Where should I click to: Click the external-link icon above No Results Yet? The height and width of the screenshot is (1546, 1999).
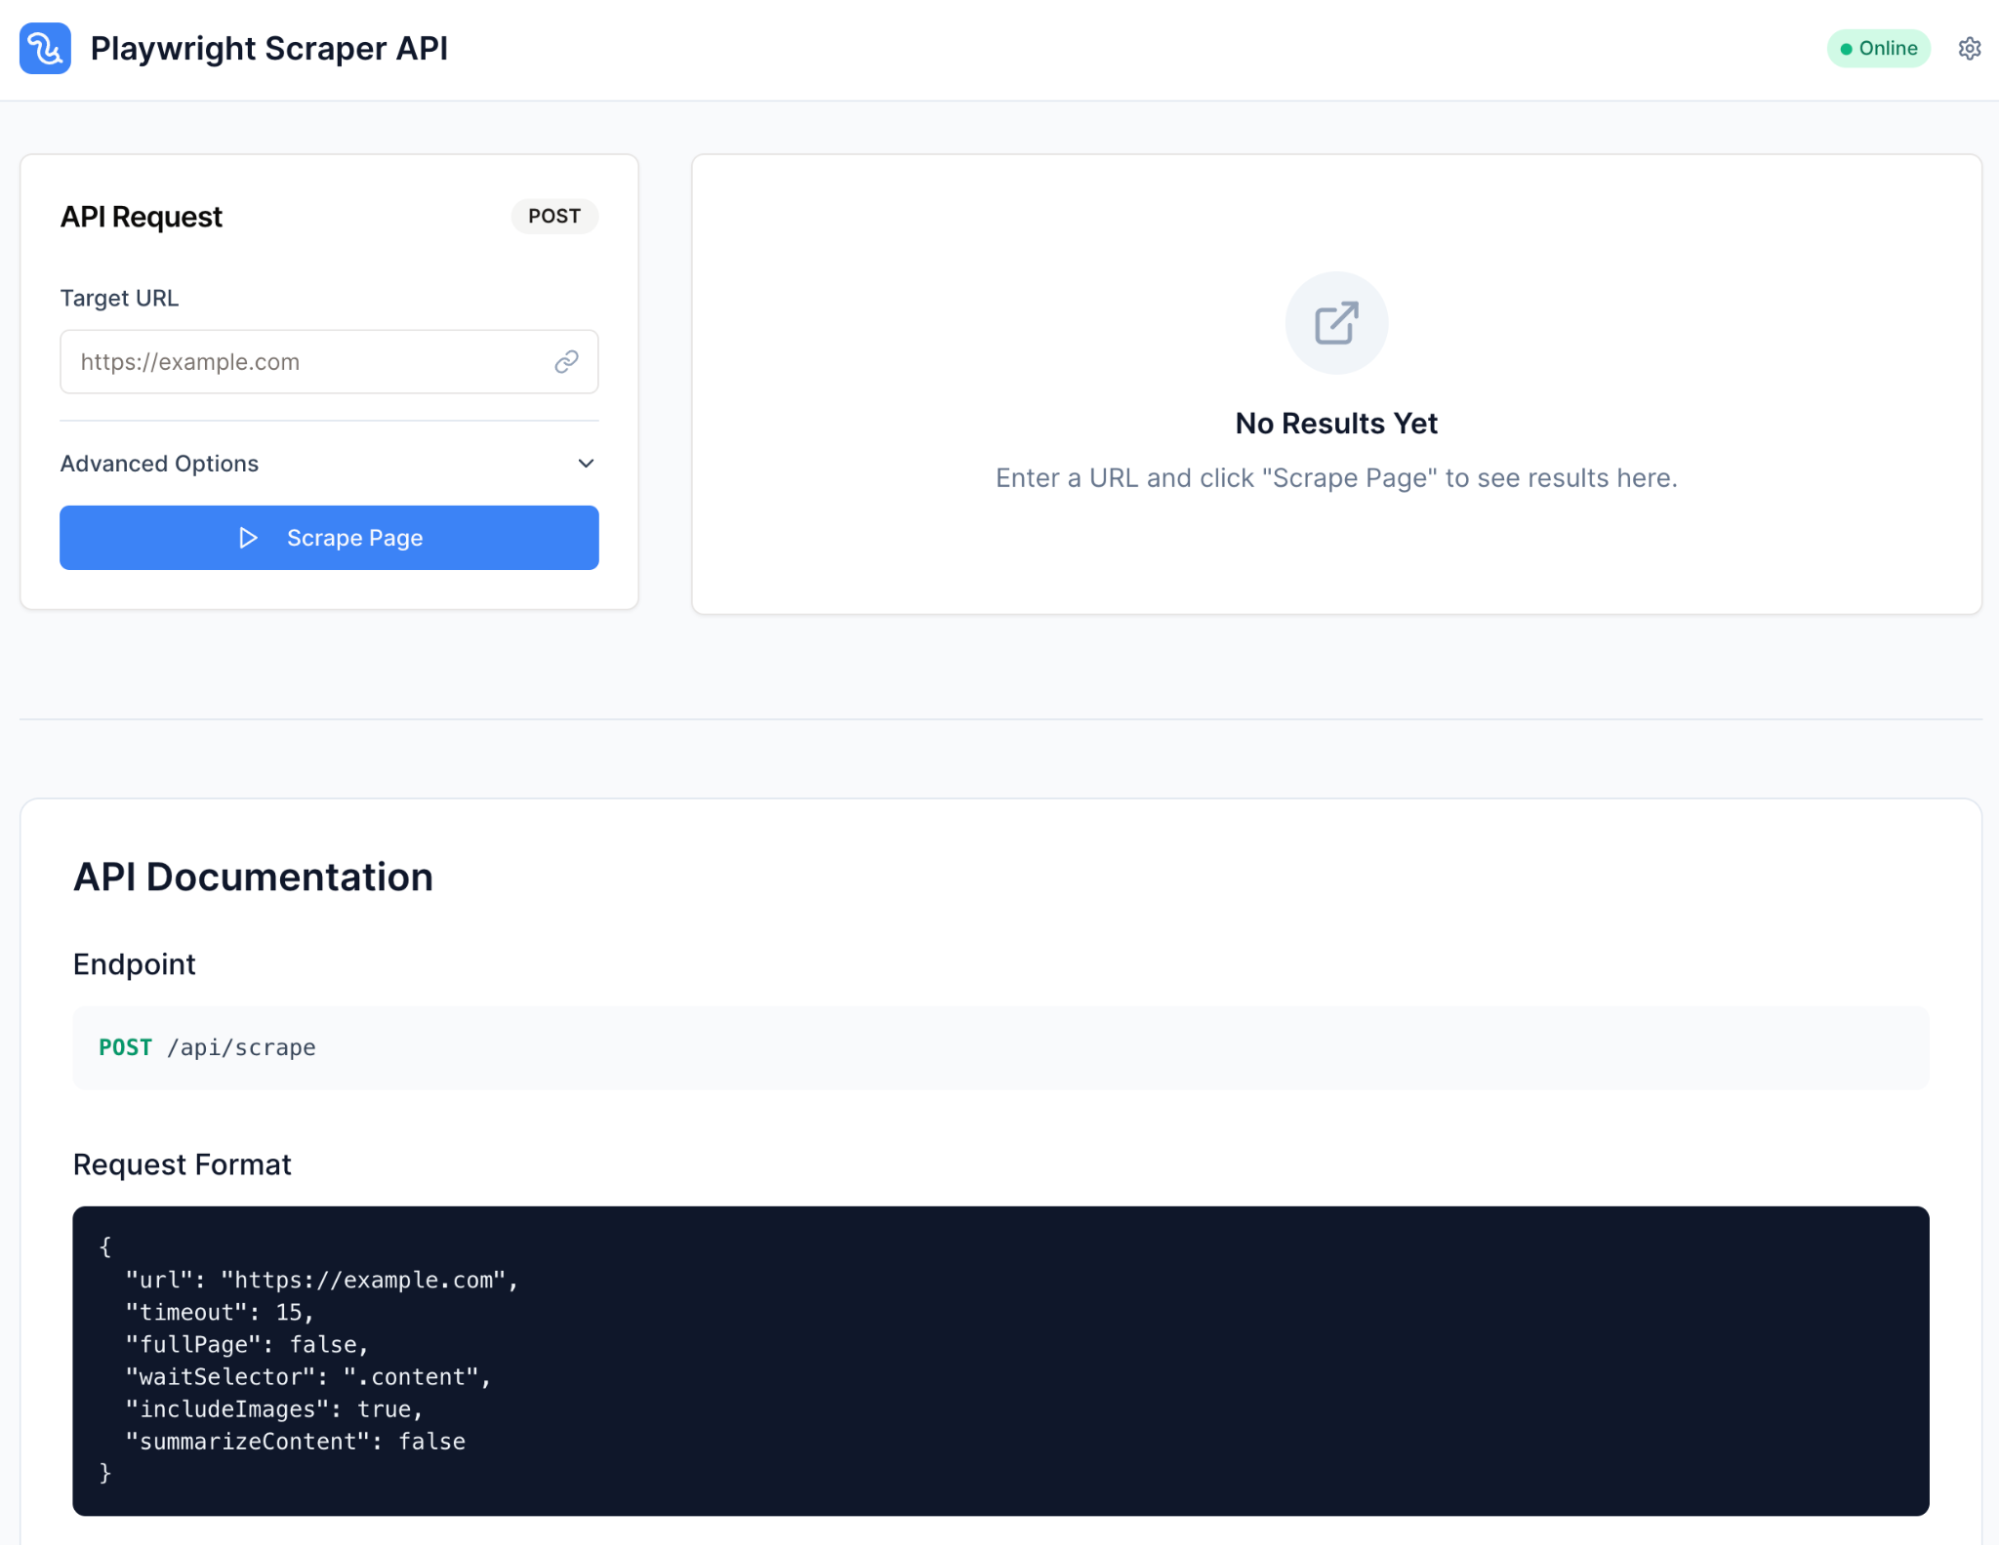[x=1336, y=323]
